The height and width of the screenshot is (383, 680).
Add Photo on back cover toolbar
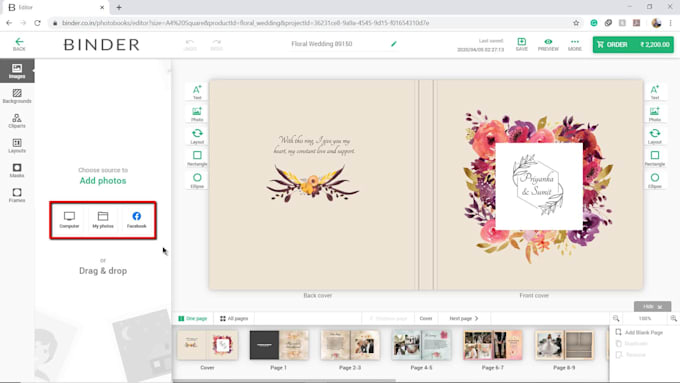pyautogui.click(x=197, y=114)
